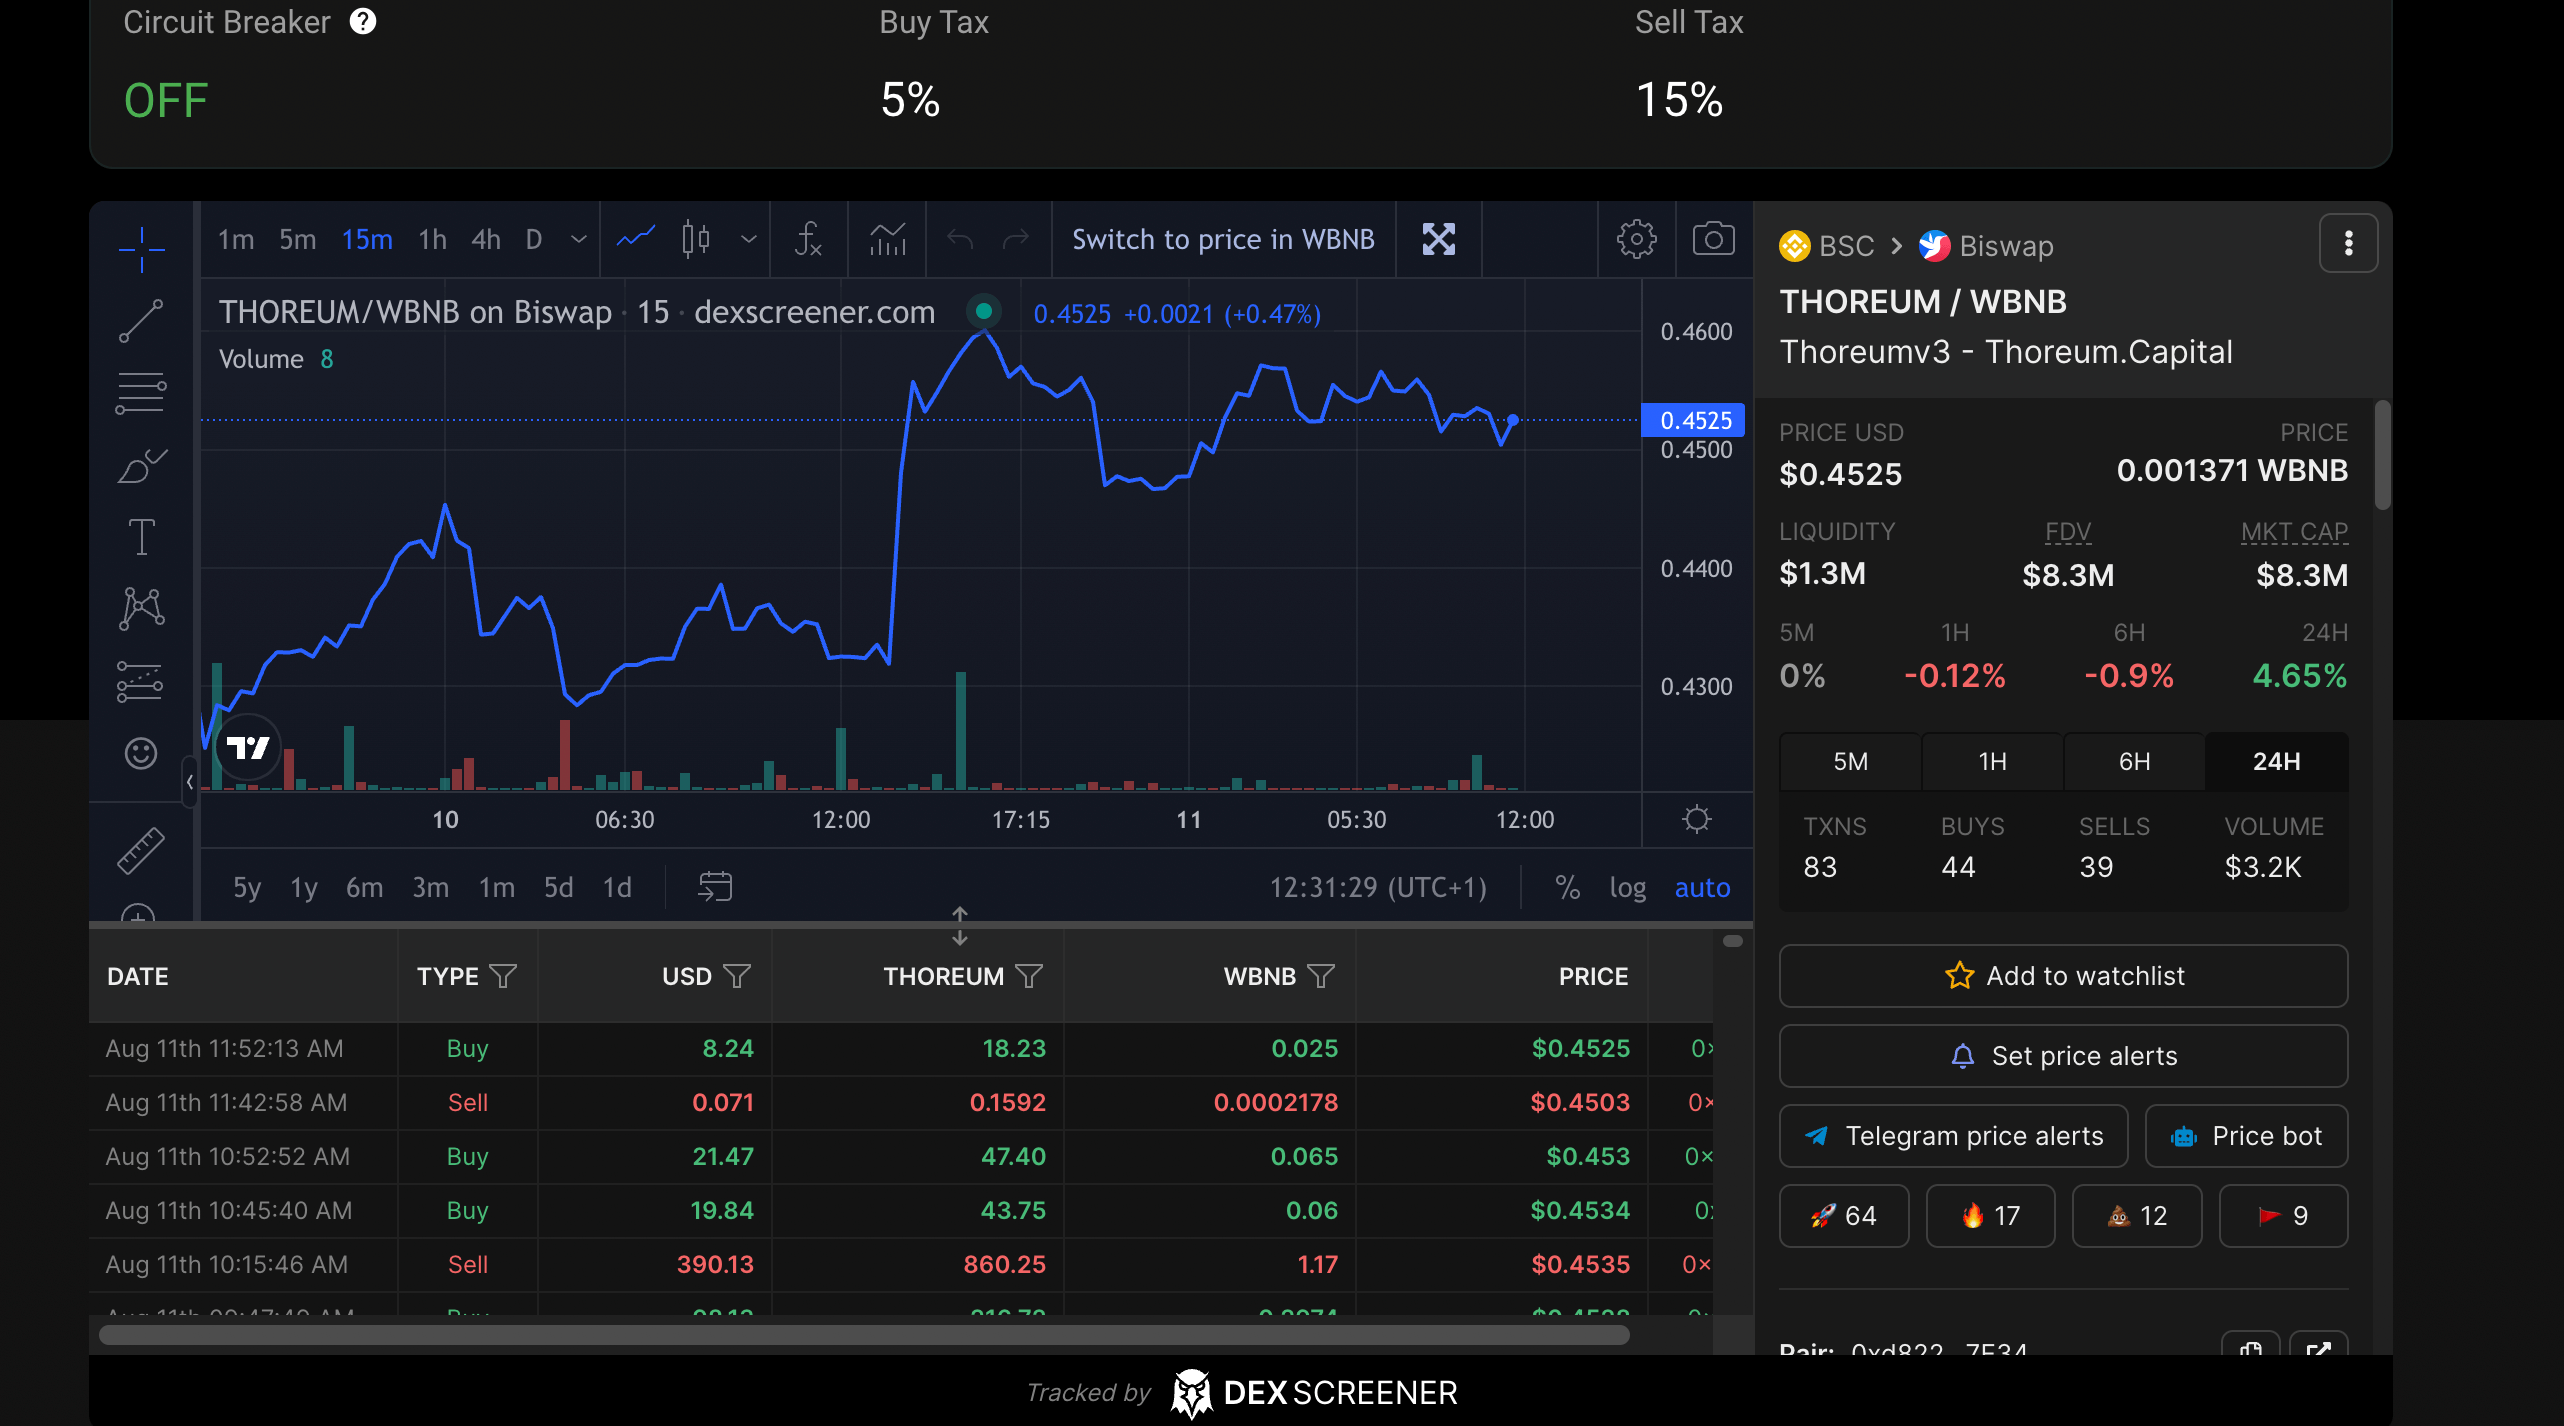Select the 4h timeframe
This screenshot has width=2564, height=1426.
click(x=486, y=239)
